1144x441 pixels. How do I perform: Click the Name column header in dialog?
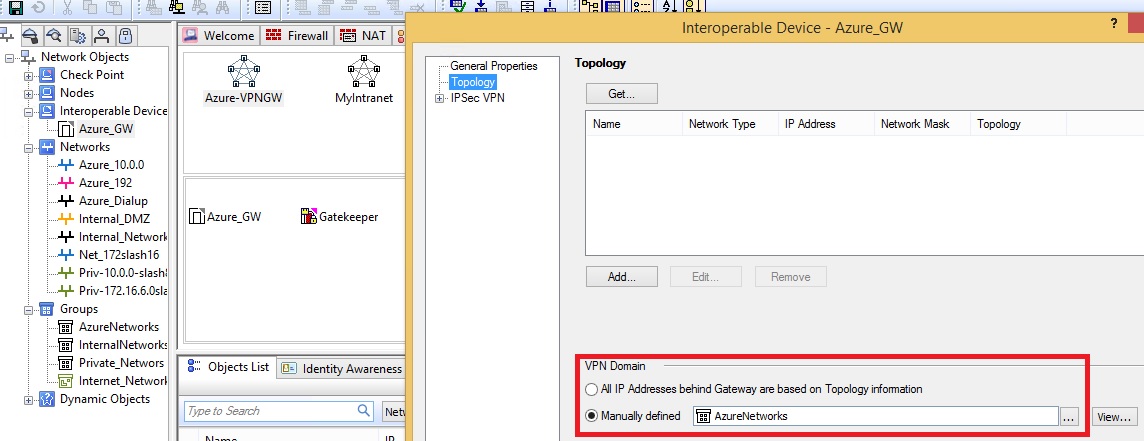[x=633, y=124]
